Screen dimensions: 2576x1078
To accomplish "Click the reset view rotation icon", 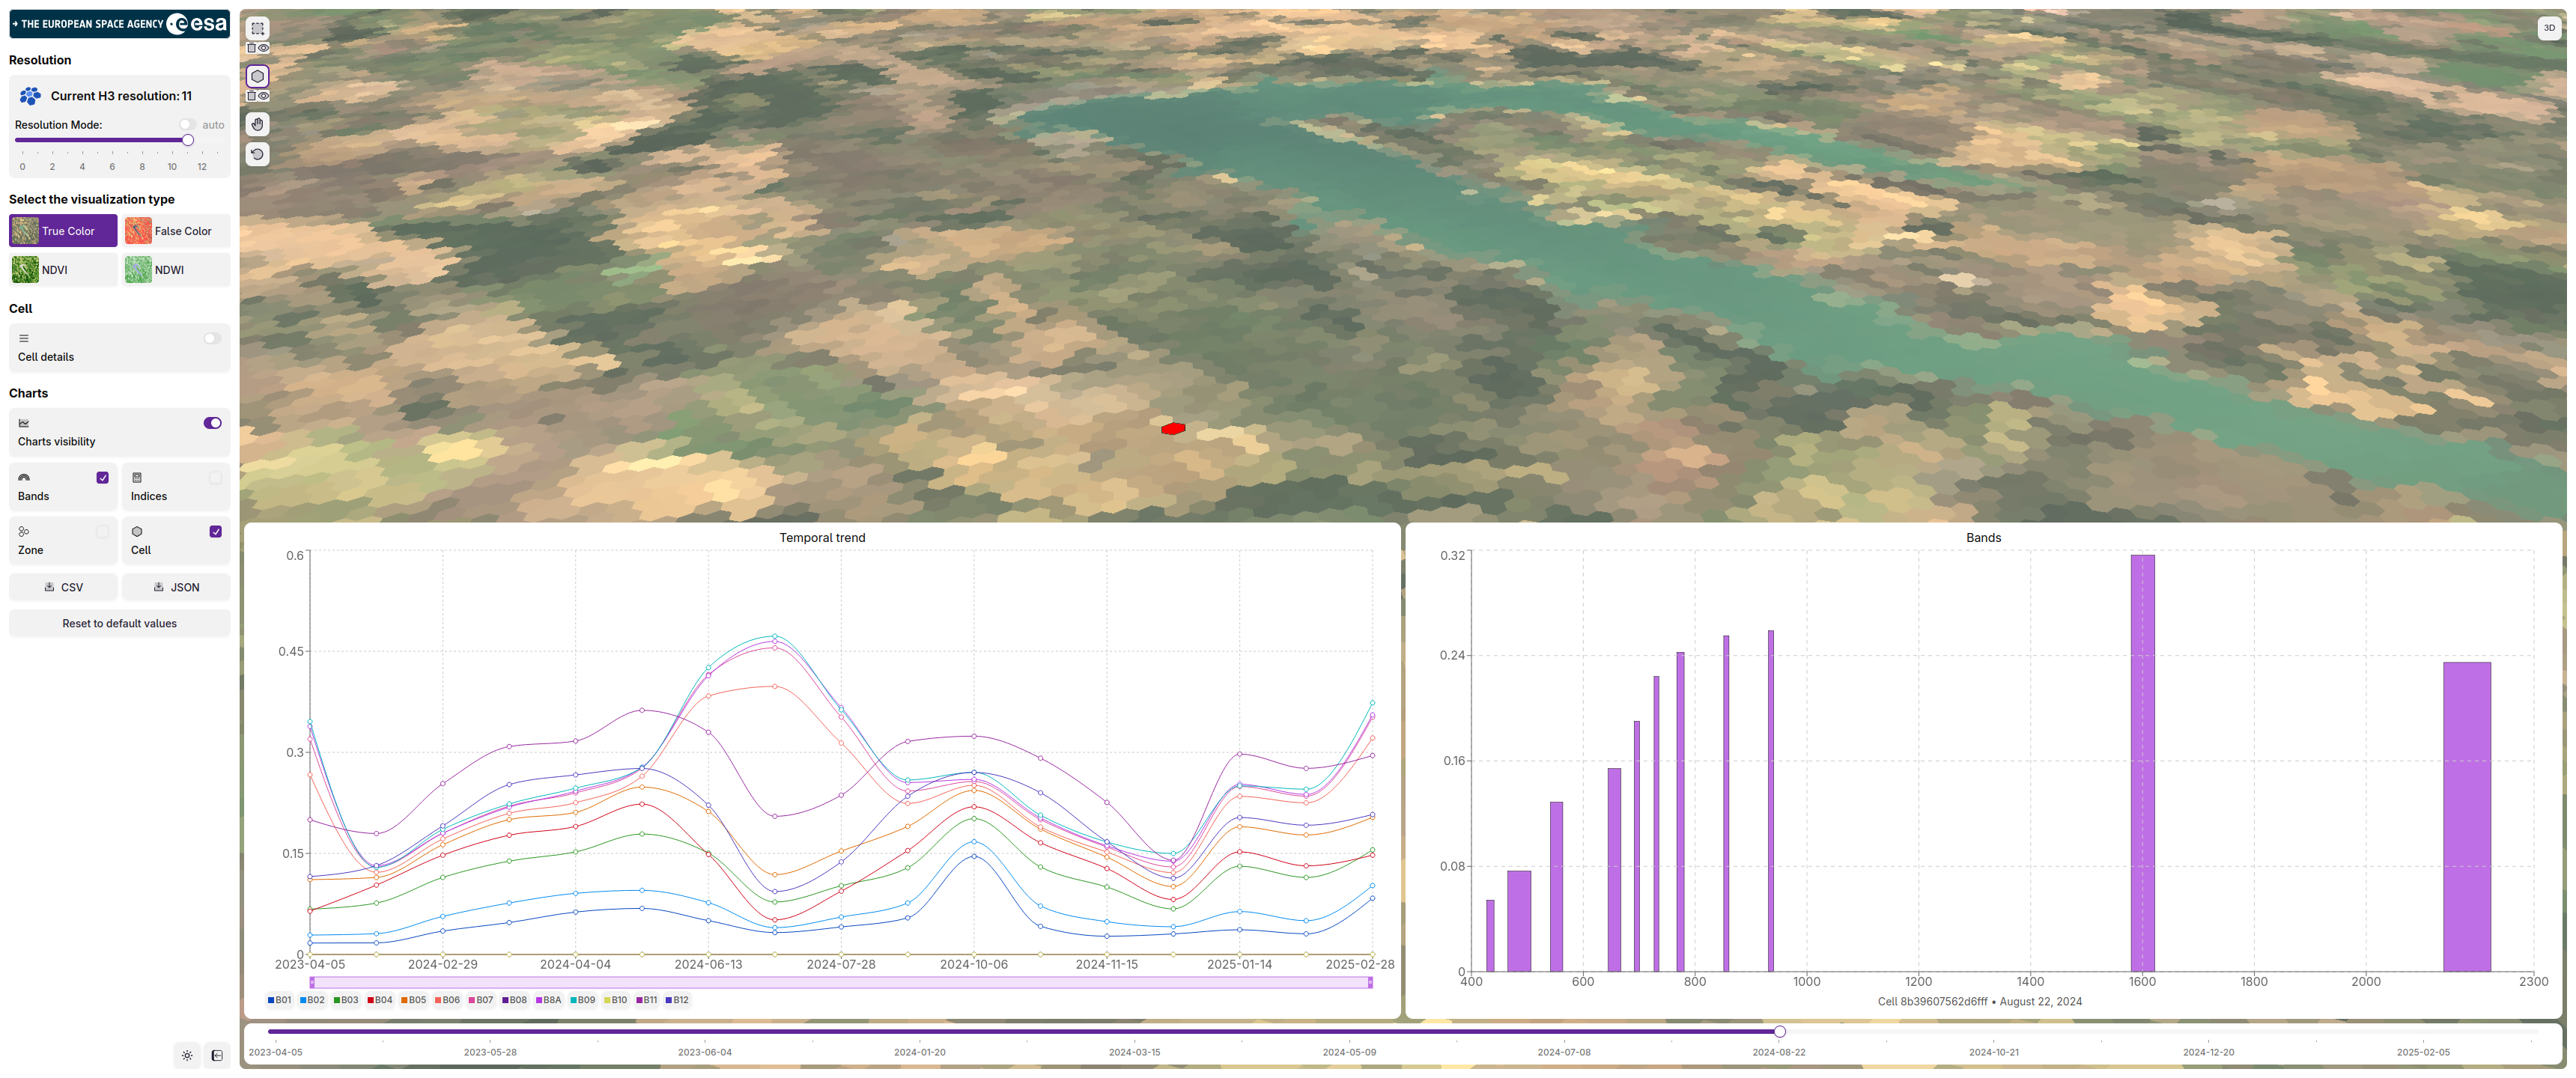I will click(257, 154).
